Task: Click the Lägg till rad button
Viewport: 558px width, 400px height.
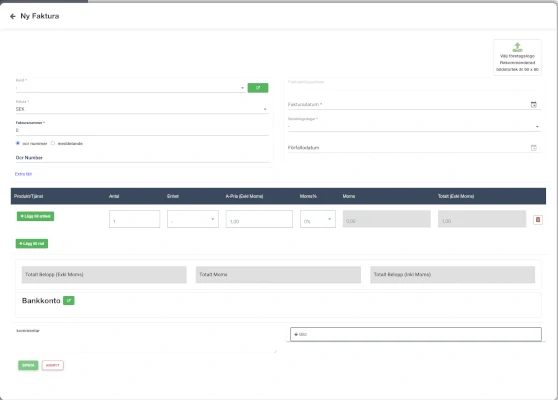Action: (32, 244)
